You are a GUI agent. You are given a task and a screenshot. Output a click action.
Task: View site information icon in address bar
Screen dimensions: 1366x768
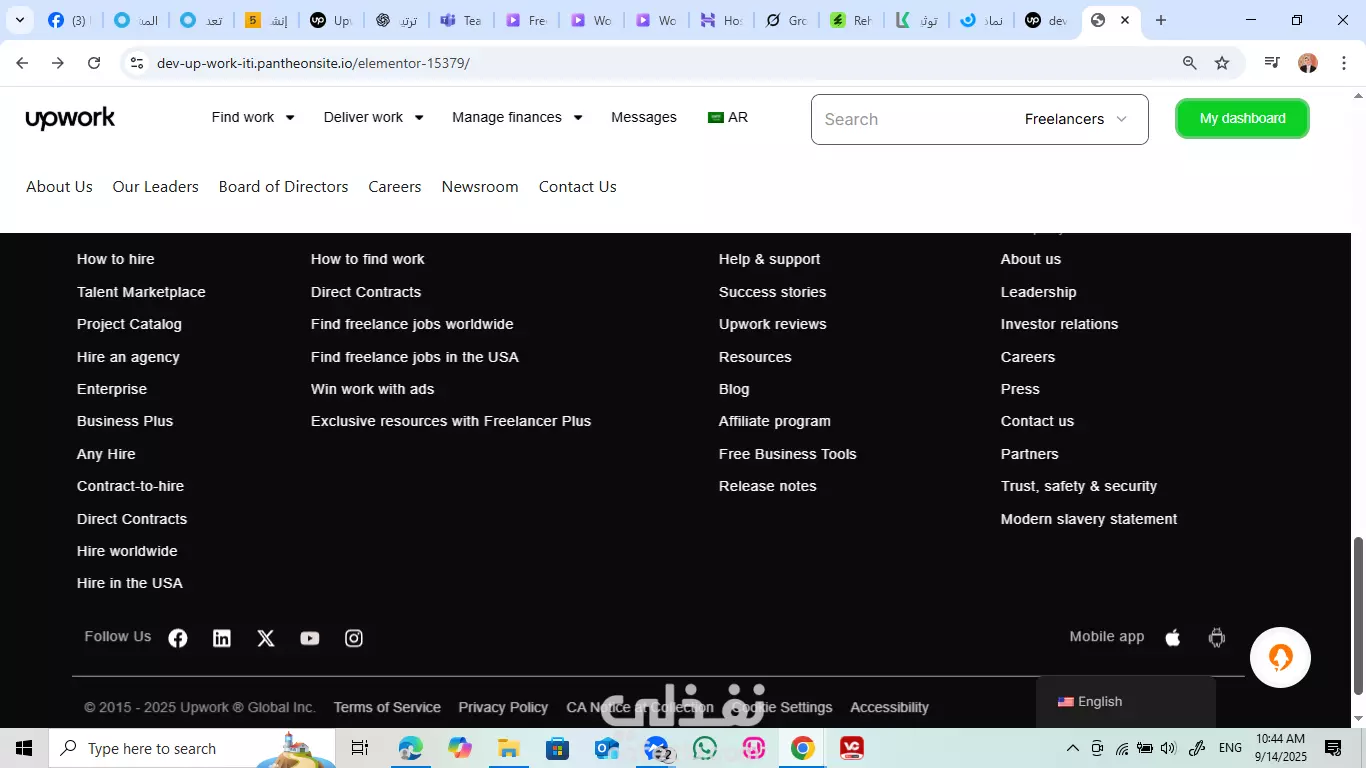pos(137,63)
